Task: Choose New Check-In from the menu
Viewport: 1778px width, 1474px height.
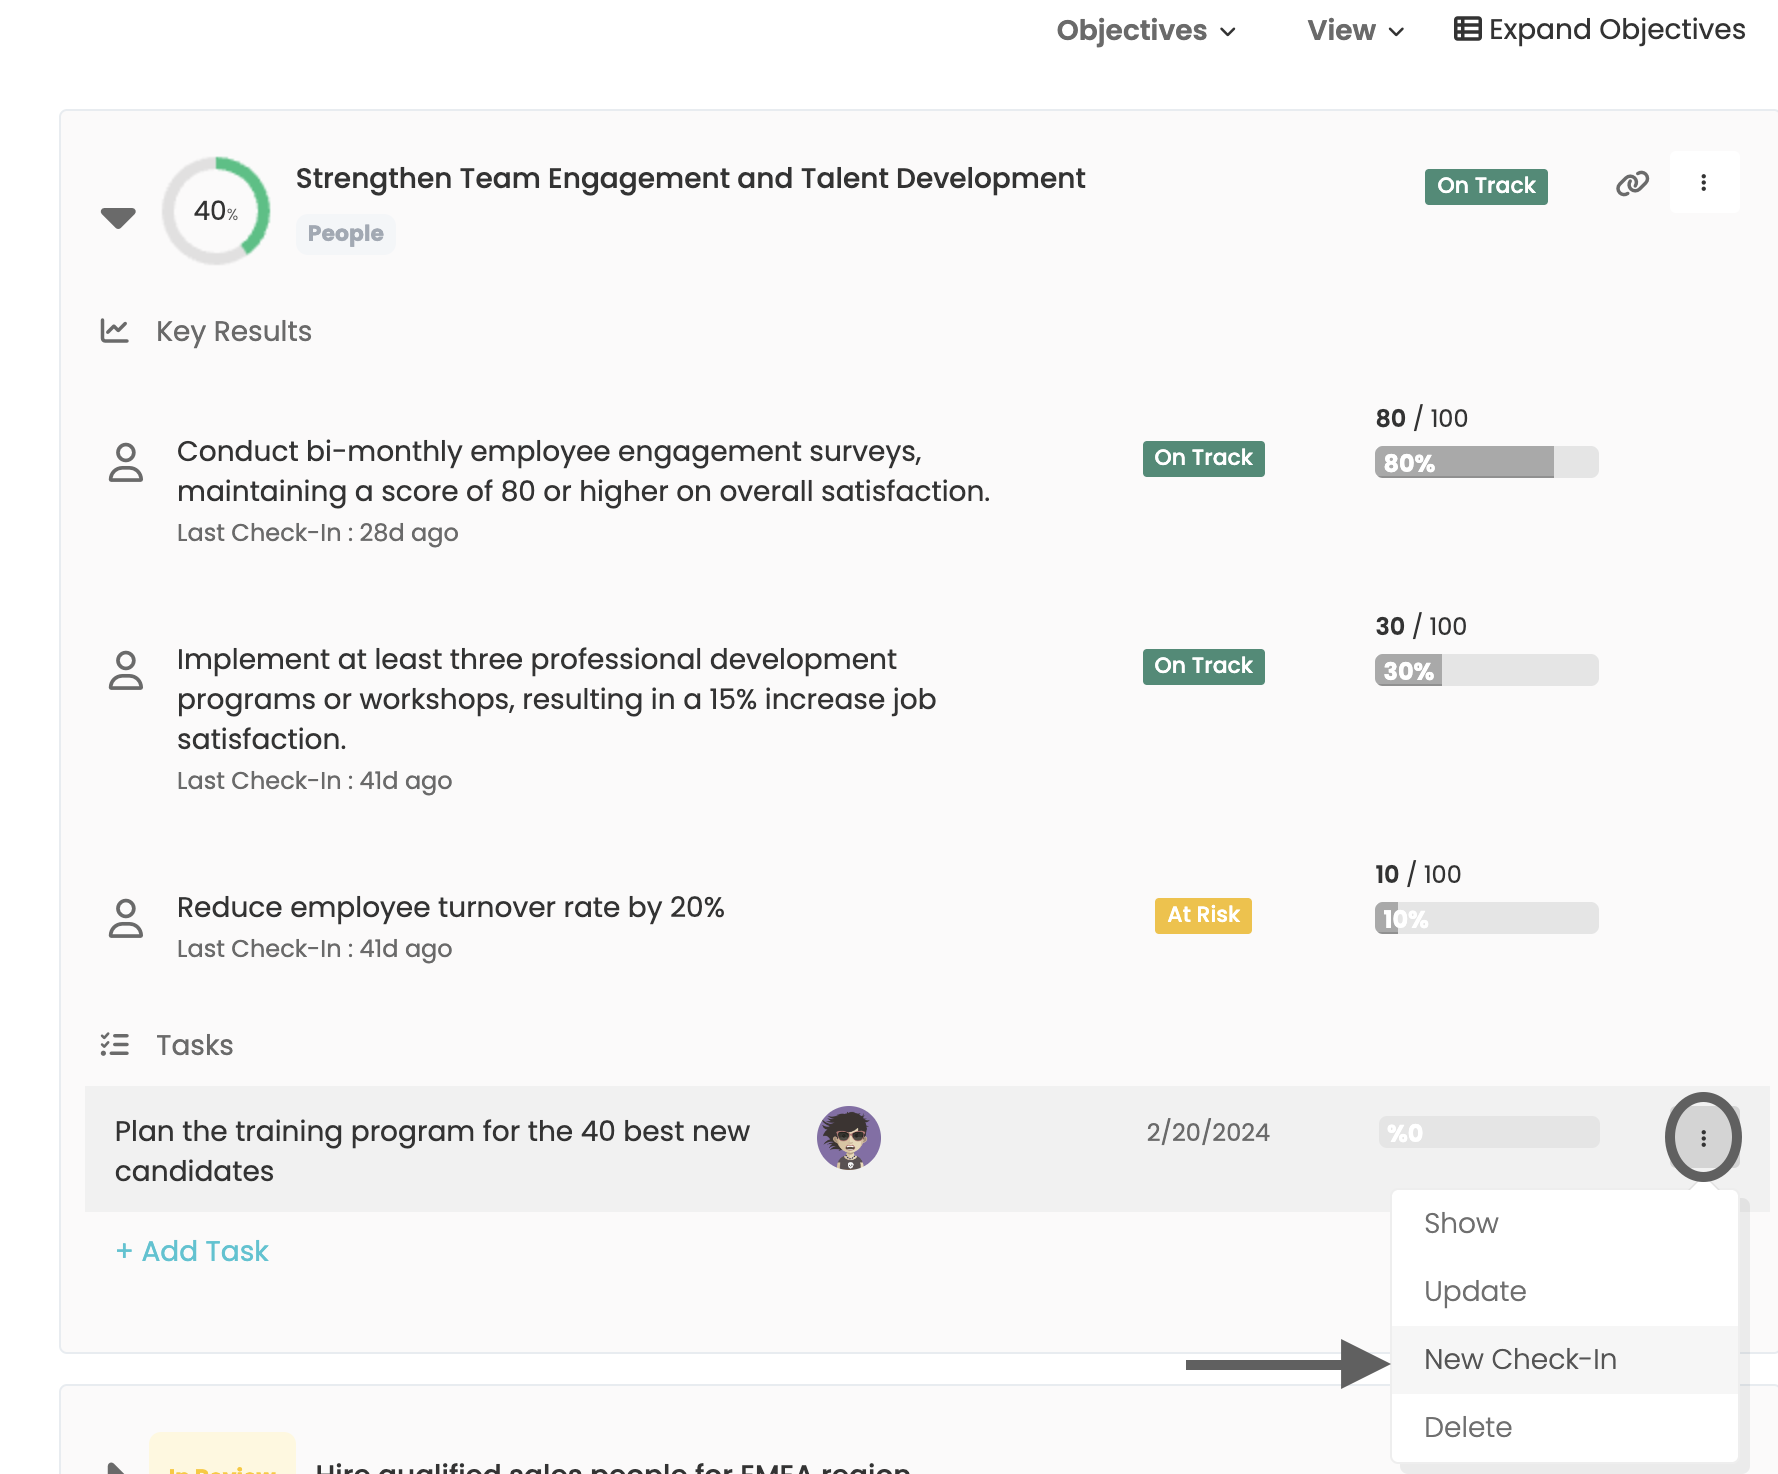Action: pyautogui.click(x=1520, y=1360)
